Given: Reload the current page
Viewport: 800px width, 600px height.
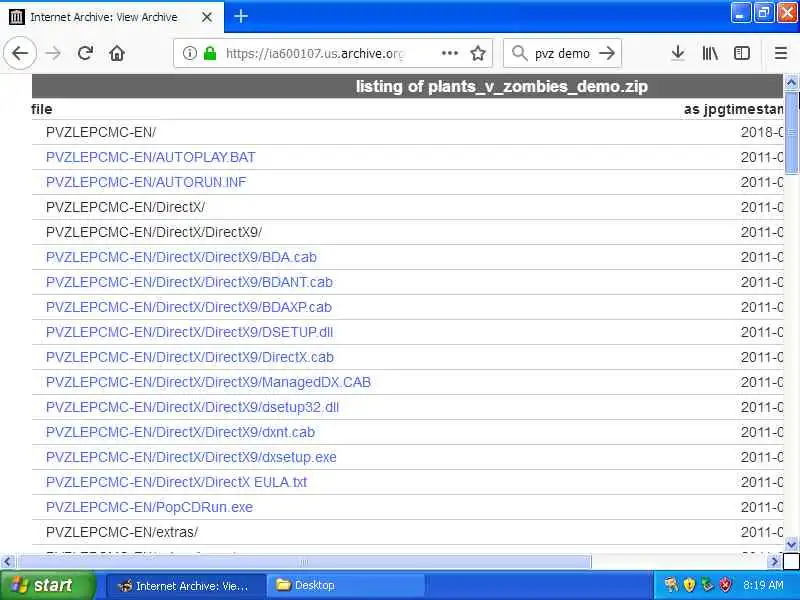Looking at the screenshot, I should [85, 53].
